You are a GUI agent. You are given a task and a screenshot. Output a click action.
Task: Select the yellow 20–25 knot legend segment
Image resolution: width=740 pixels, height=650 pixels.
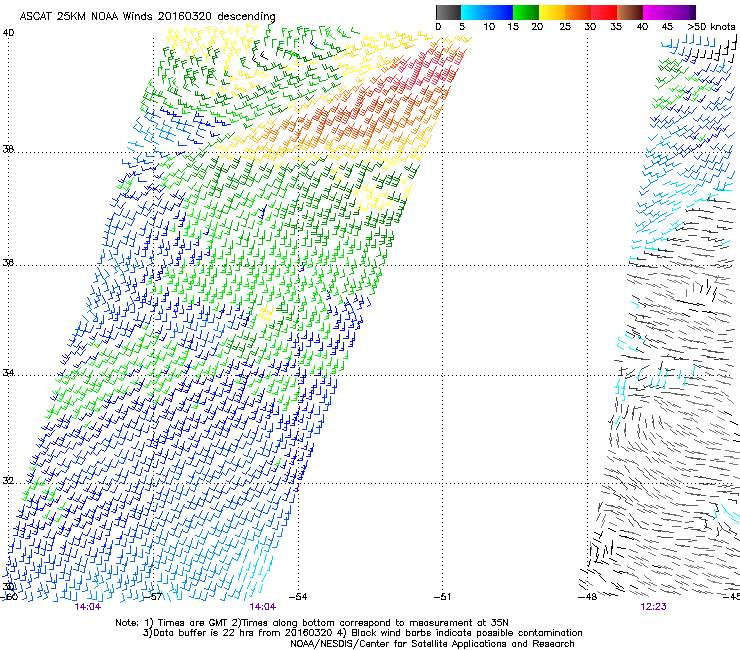pyautogui.click(x=552, y=12)
